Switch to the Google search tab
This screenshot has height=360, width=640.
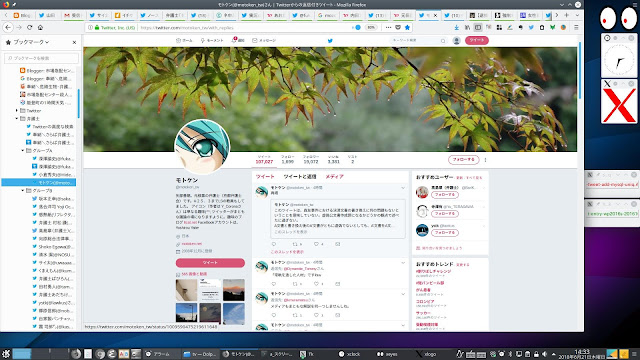328,16
